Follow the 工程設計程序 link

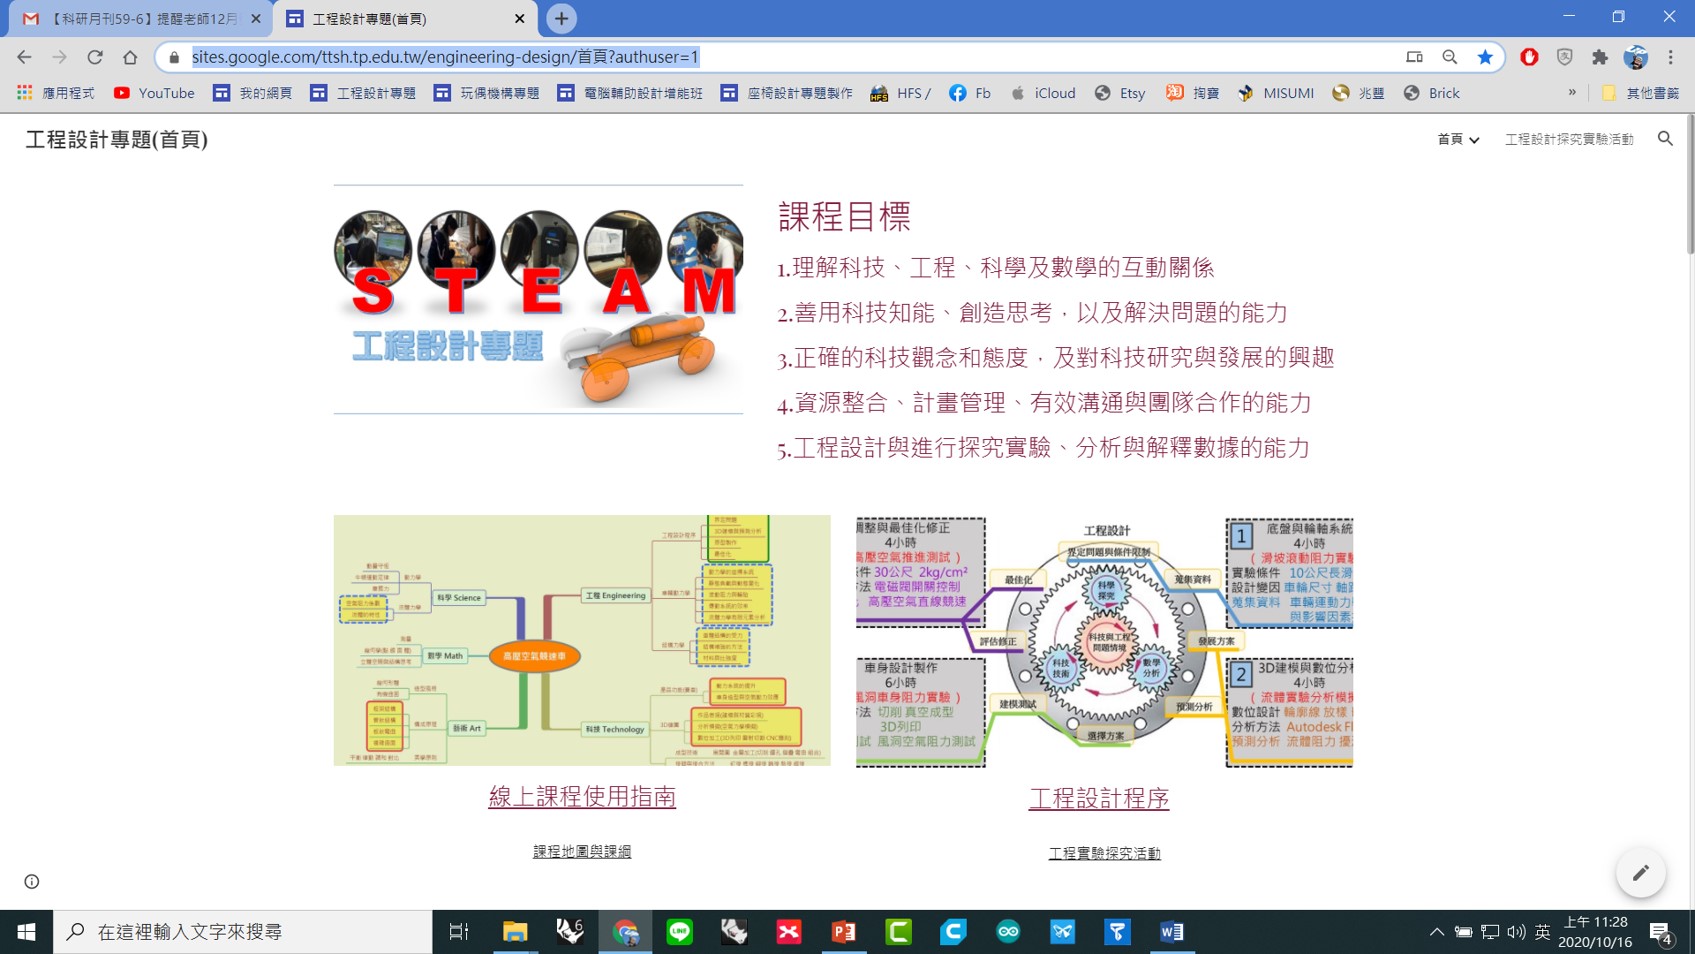pos(1098,798)
